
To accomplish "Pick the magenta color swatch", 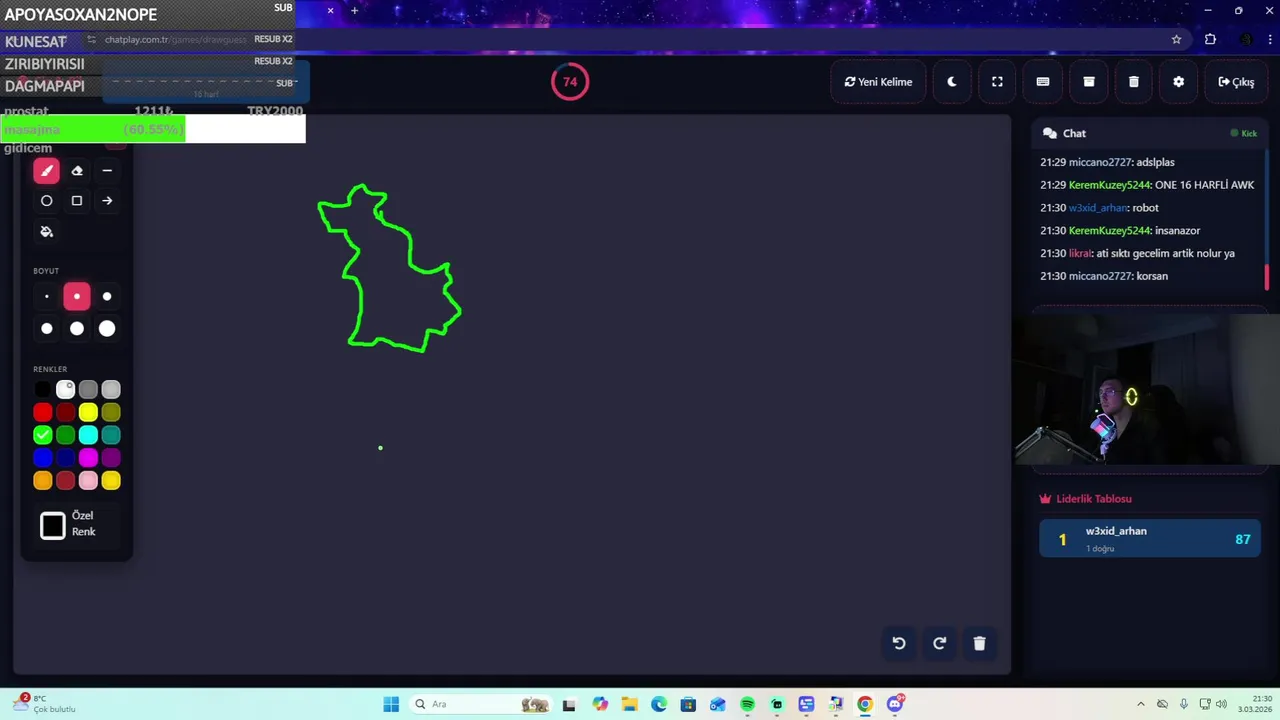I will click(88, 458).
